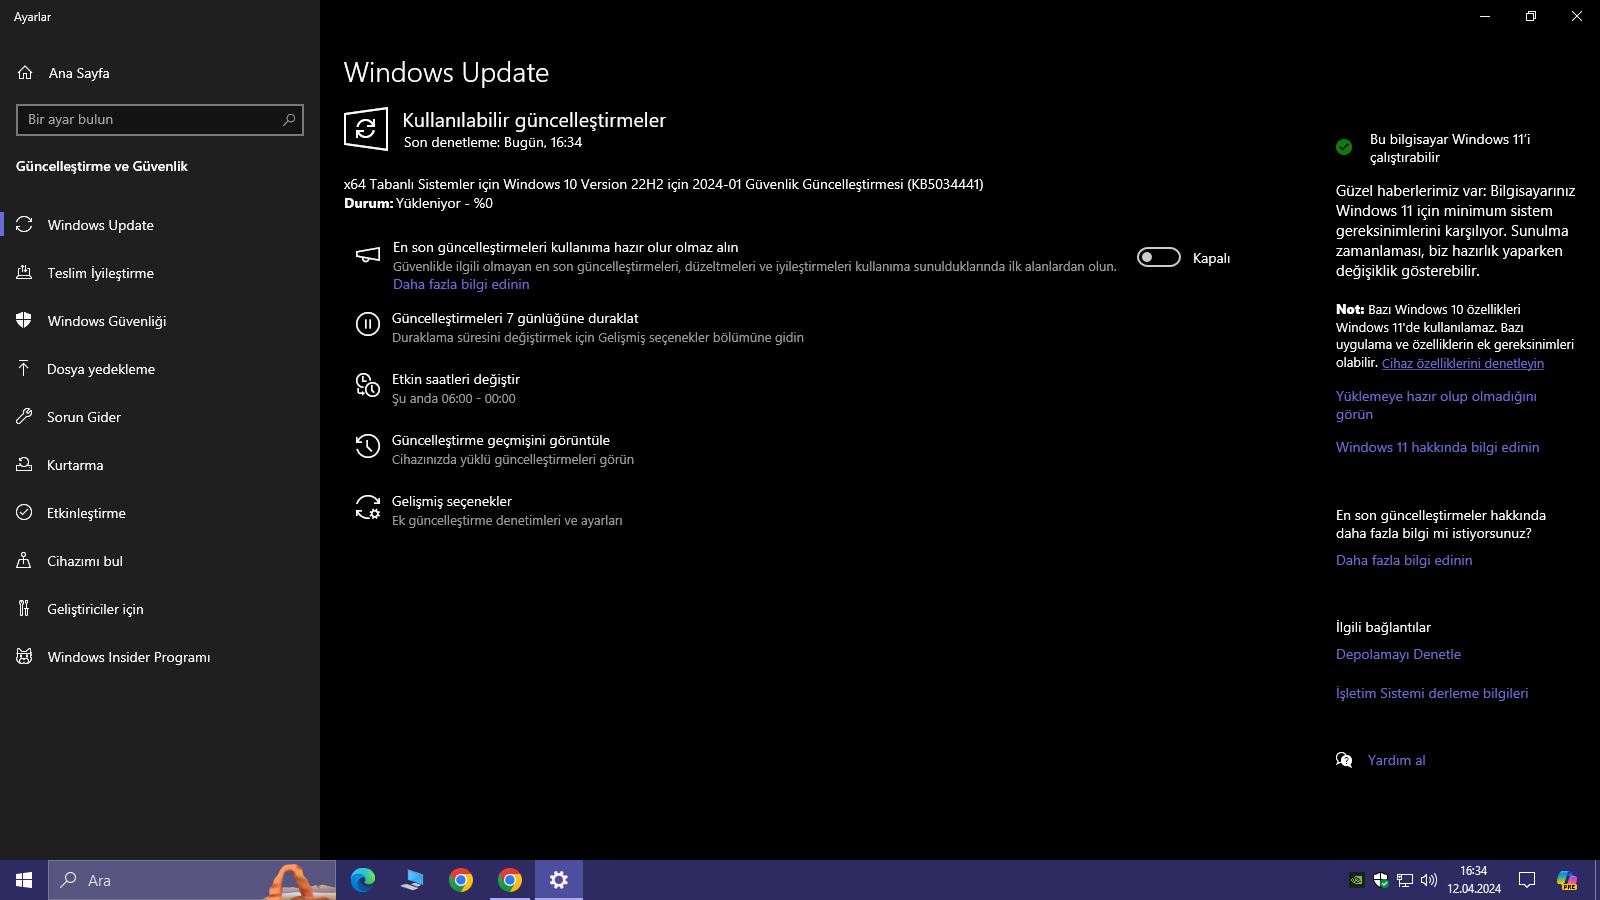Launch Microsoft Edge from the taskbar
The width and height of the screenshot is (1600, 900).
tap(363, 880)
